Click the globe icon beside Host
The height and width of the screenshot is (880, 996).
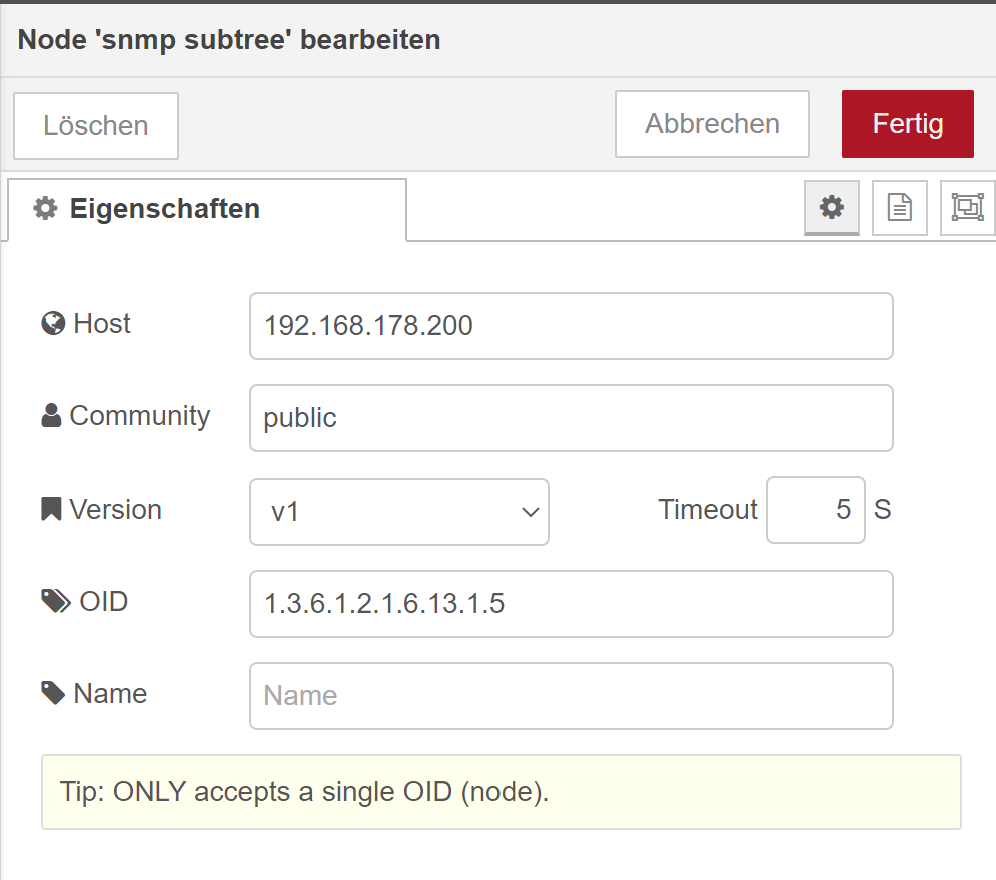55,322
